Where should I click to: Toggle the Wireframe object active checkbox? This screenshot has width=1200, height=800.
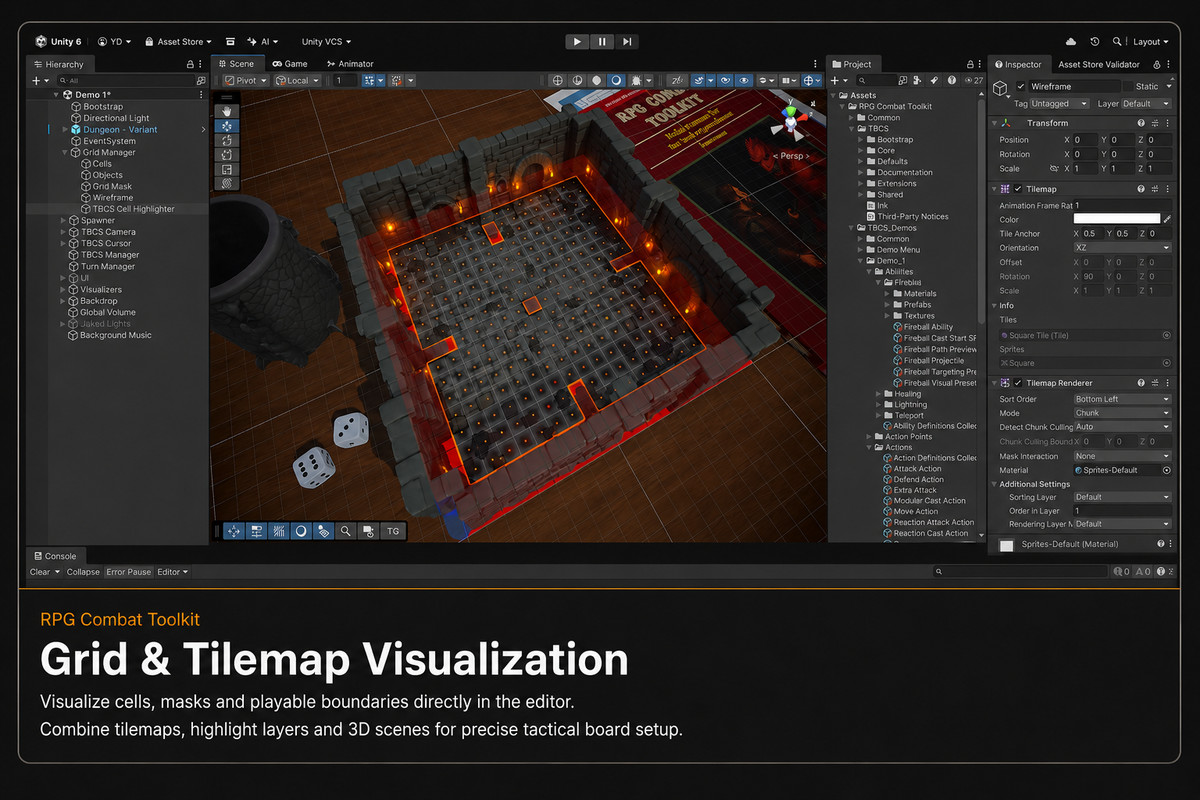[1021, 87]
